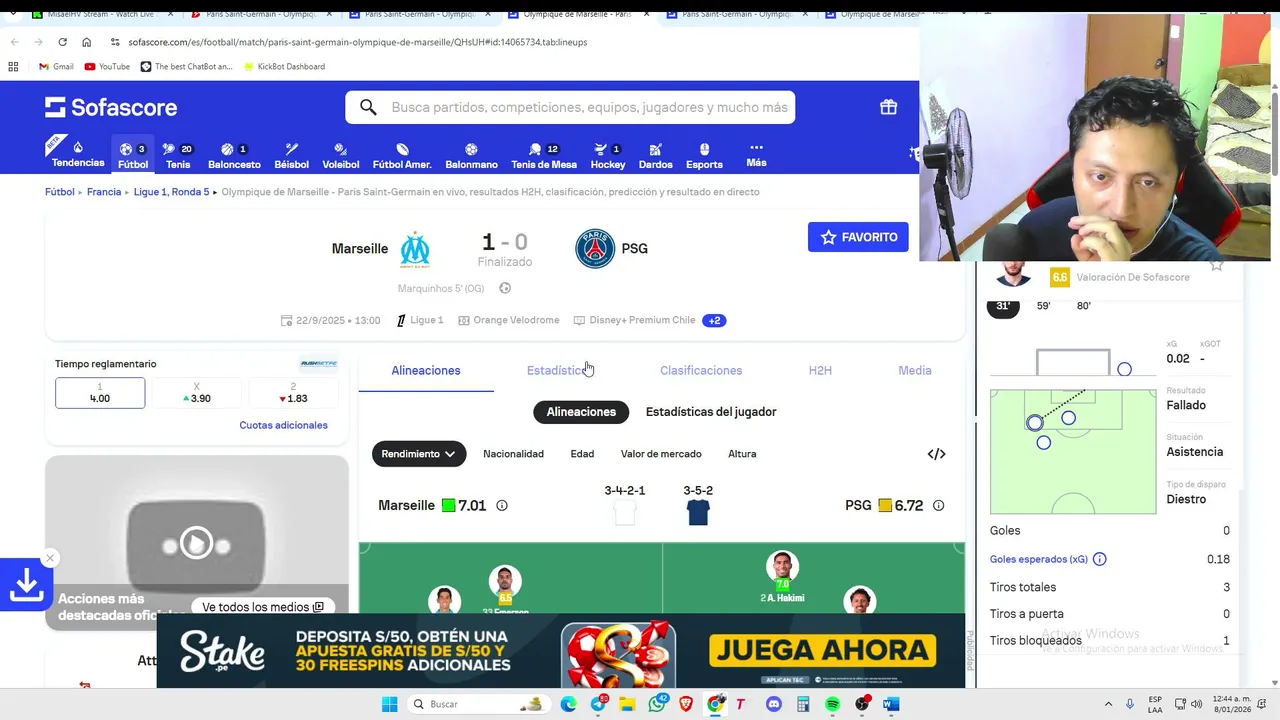Open the Clasificaciones tab

(701, 370)
